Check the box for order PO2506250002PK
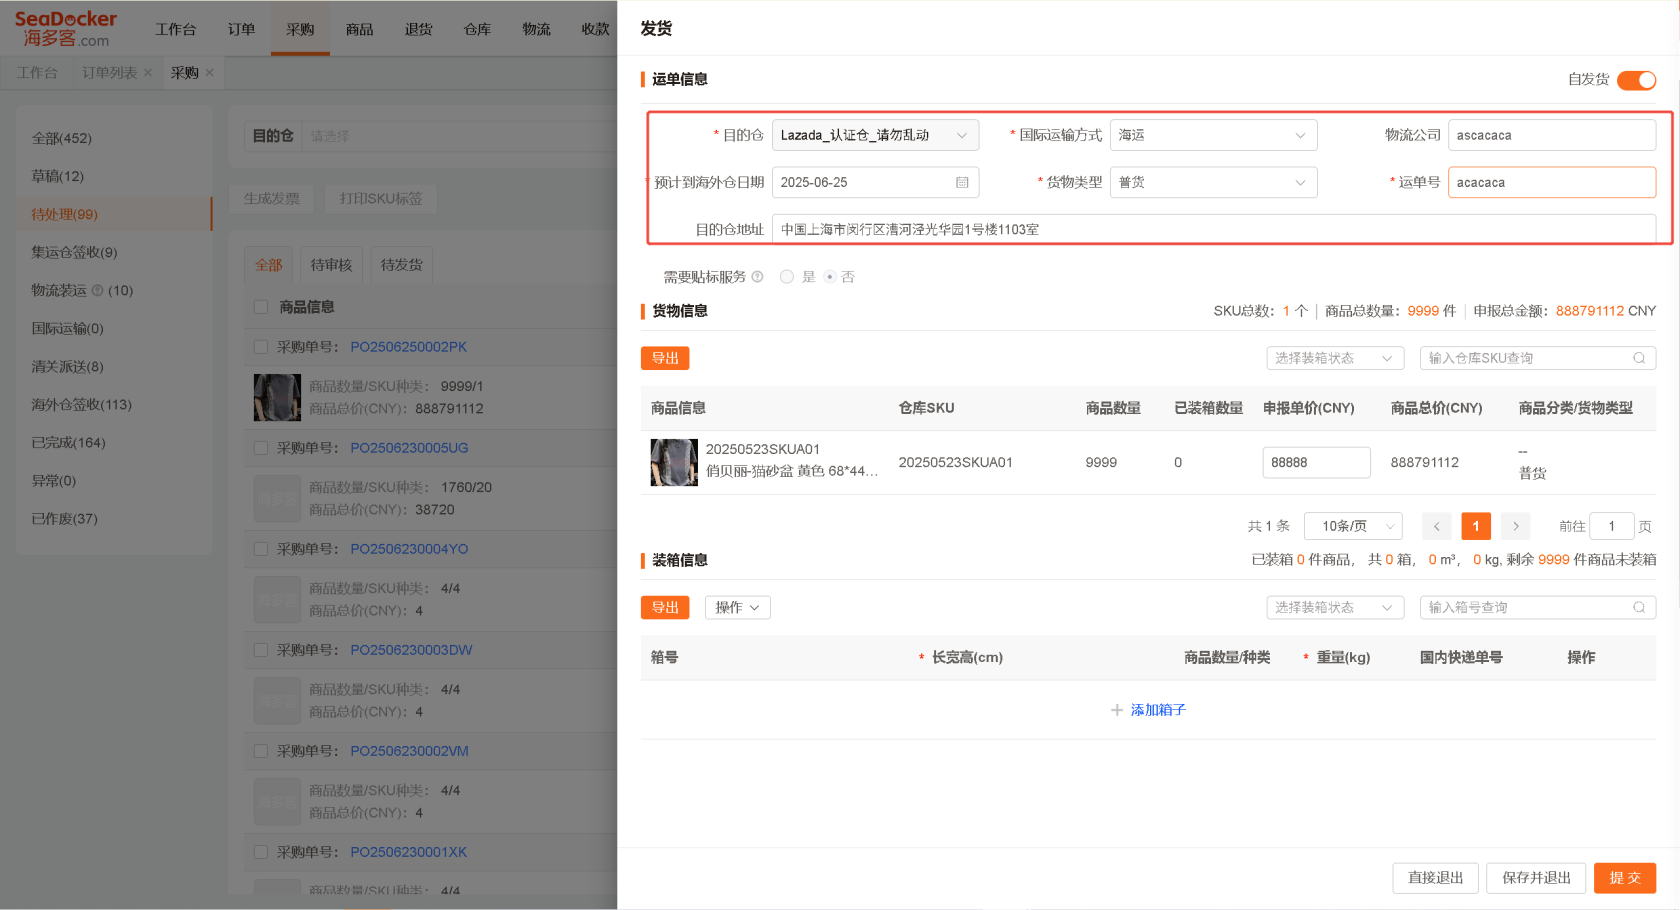This screenshot has height=910, width=1680. tap(261, 347)
